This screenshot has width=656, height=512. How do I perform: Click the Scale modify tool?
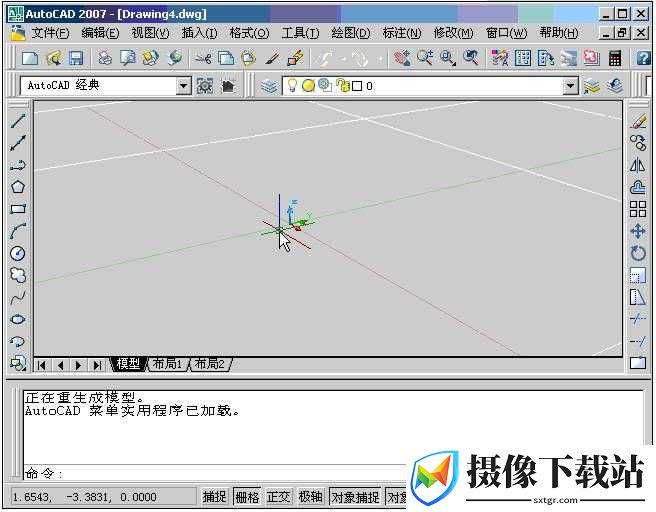pyautogui.click(x=638, y=275)
